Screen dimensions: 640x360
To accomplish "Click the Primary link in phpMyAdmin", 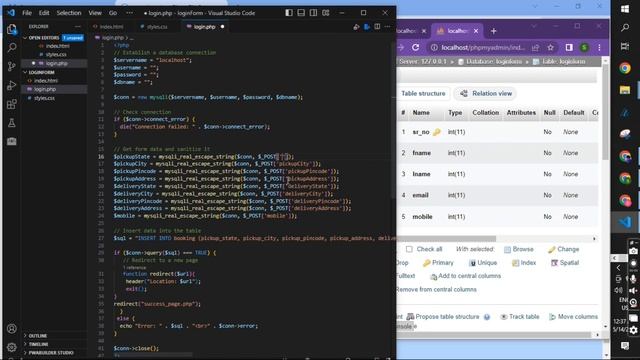I will [x=438, y=263].
